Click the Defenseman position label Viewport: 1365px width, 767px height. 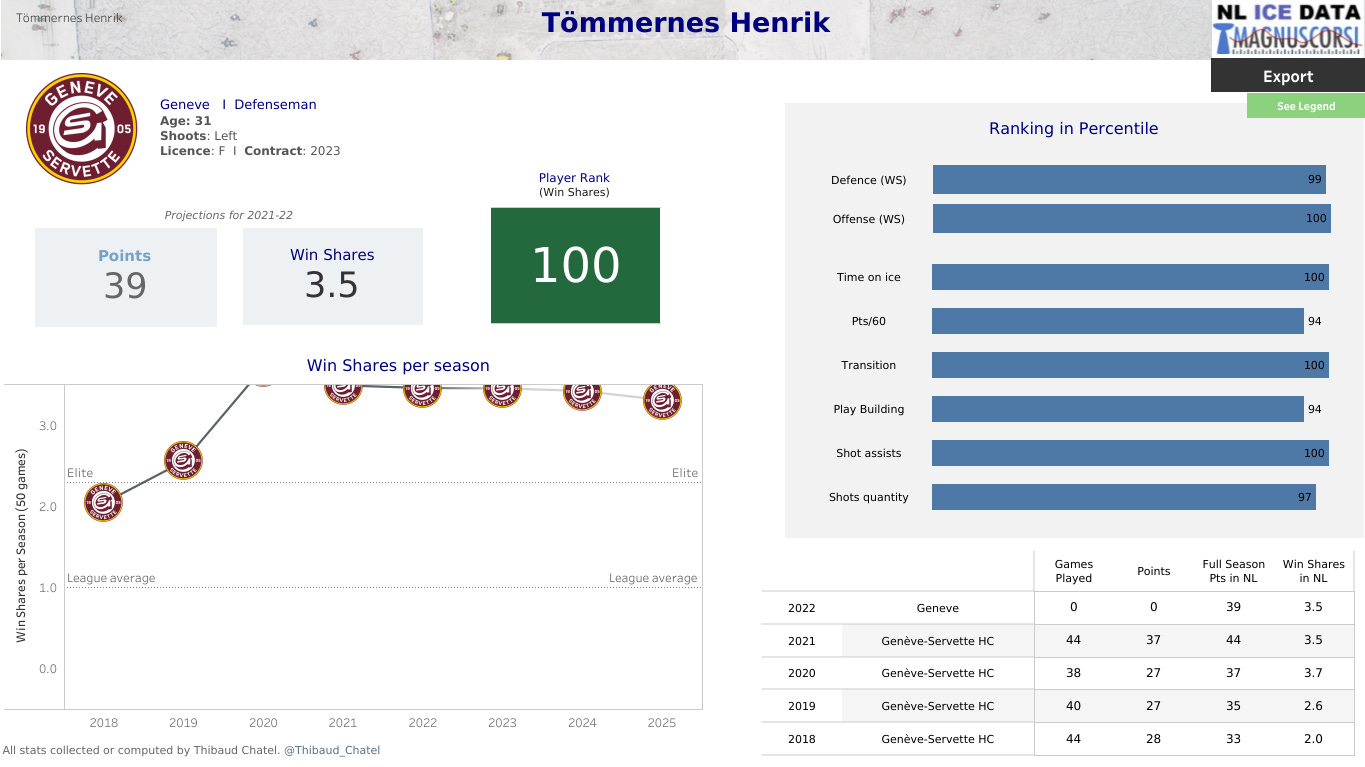(275, 104)
